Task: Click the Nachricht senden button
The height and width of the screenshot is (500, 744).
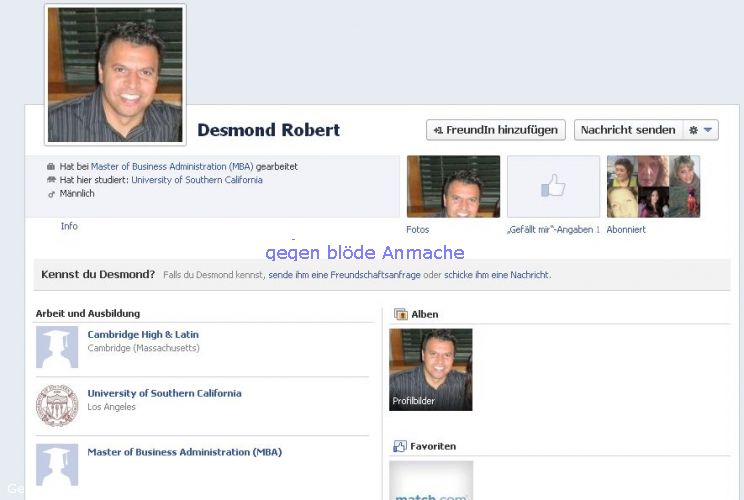Action: click(x=628, y=130)
